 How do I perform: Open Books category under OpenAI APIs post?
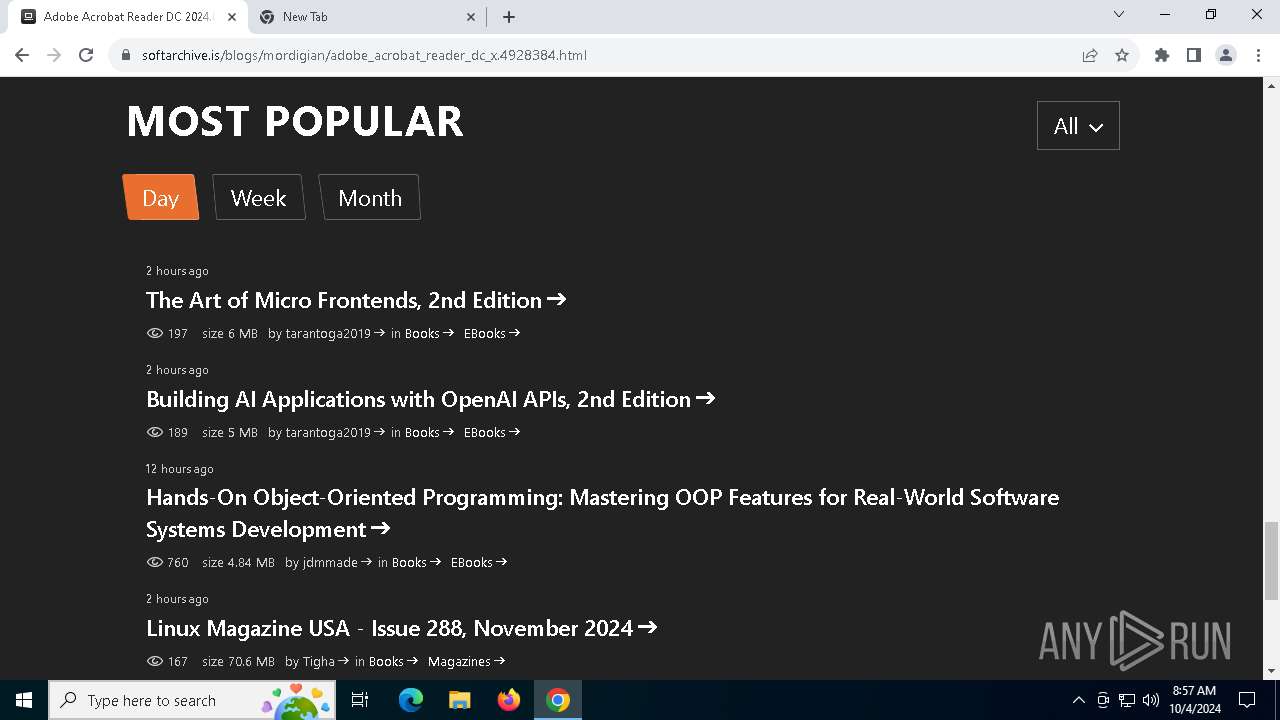click(429, 433)
